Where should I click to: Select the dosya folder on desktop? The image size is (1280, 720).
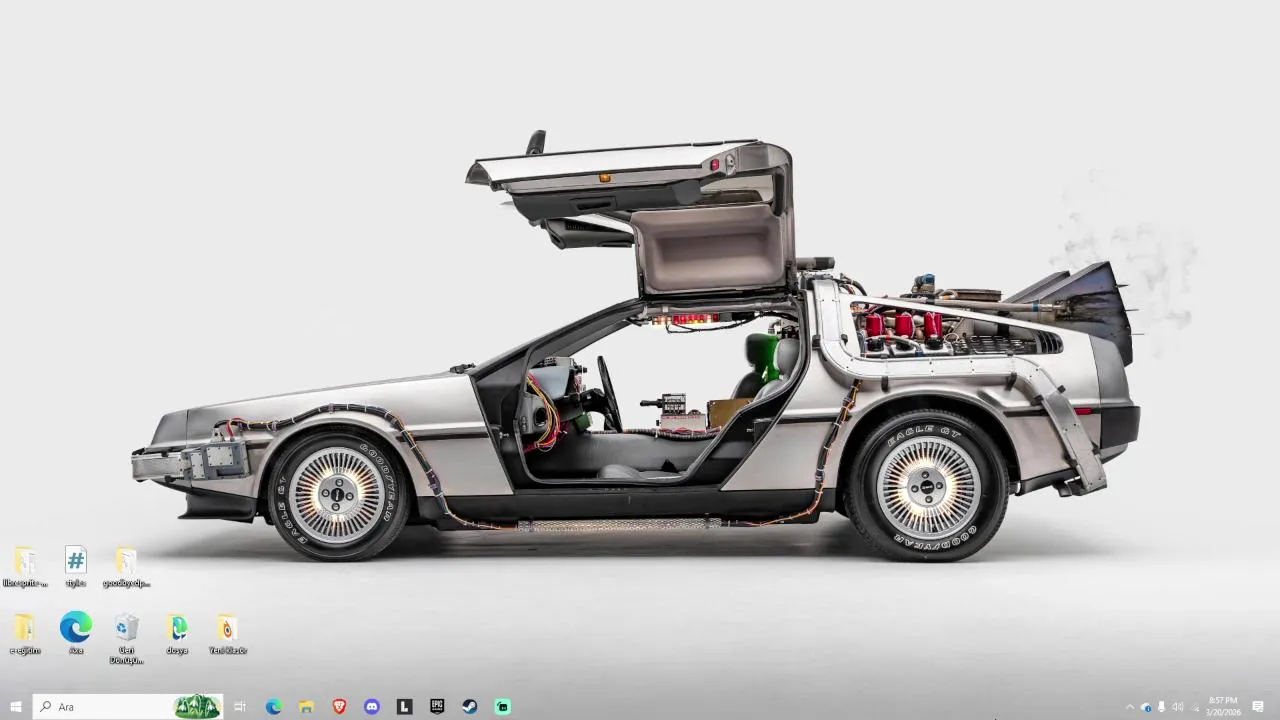coord(177,634)
